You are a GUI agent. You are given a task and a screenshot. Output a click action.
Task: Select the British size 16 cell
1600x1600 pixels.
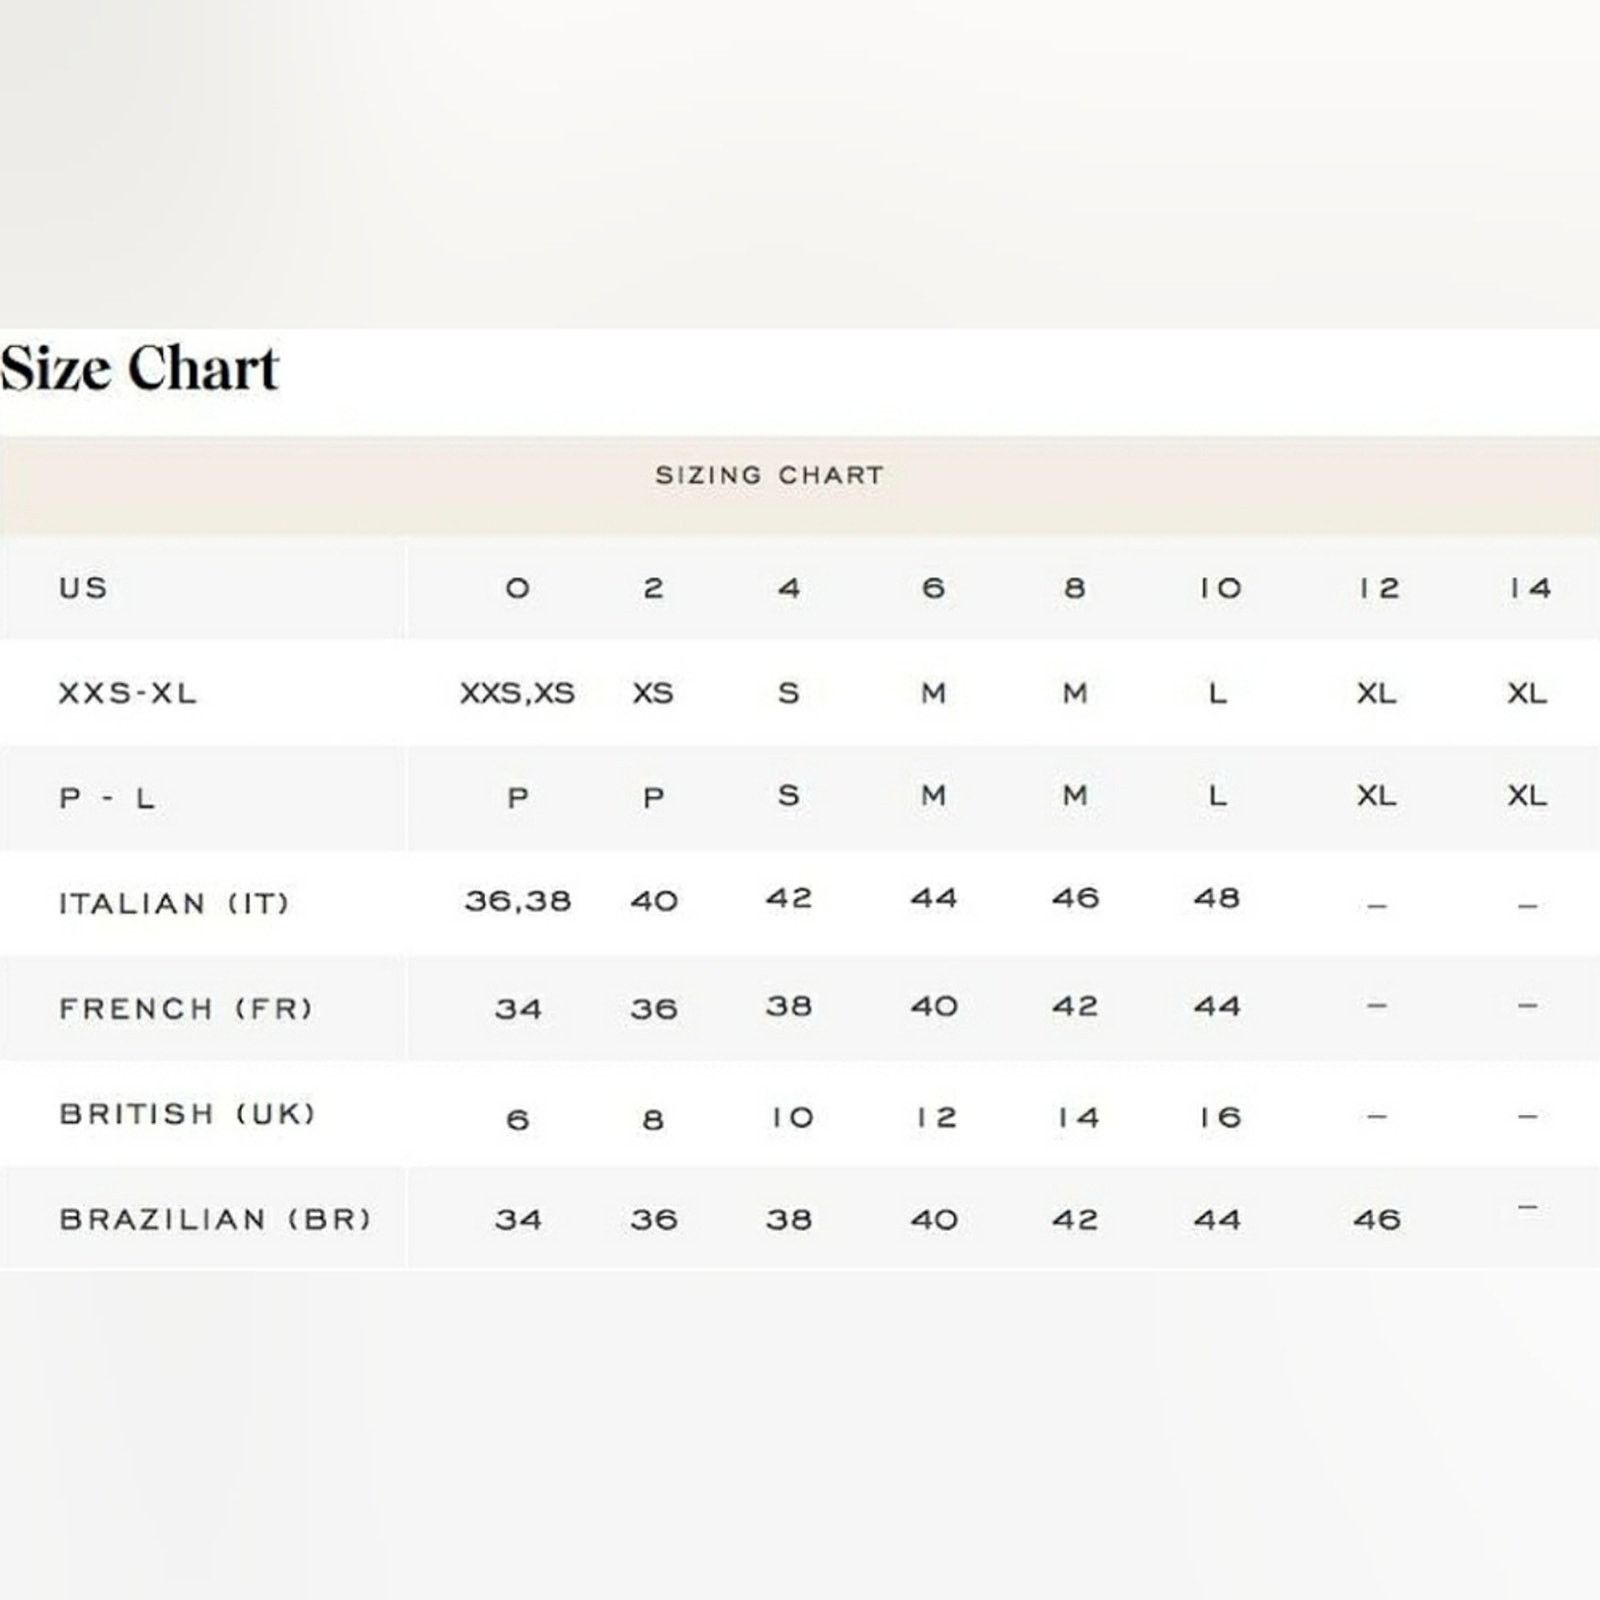point(1220,1117)
